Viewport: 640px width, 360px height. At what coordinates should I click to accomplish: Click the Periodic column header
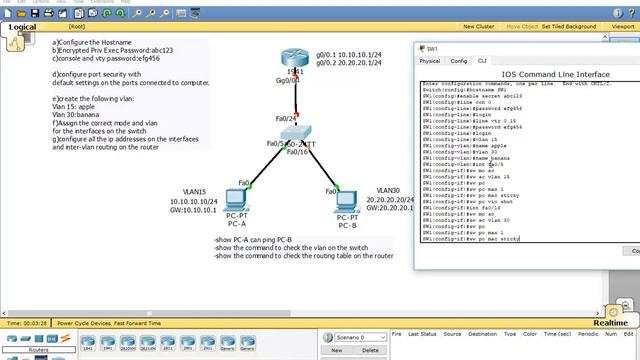point(588,334)
